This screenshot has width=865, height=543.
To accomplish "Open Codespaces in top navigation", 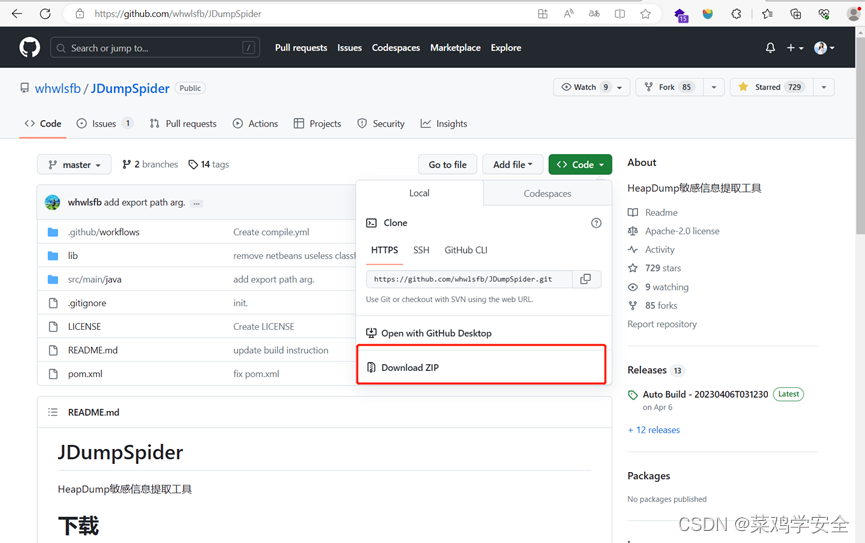I will [396, 48].
